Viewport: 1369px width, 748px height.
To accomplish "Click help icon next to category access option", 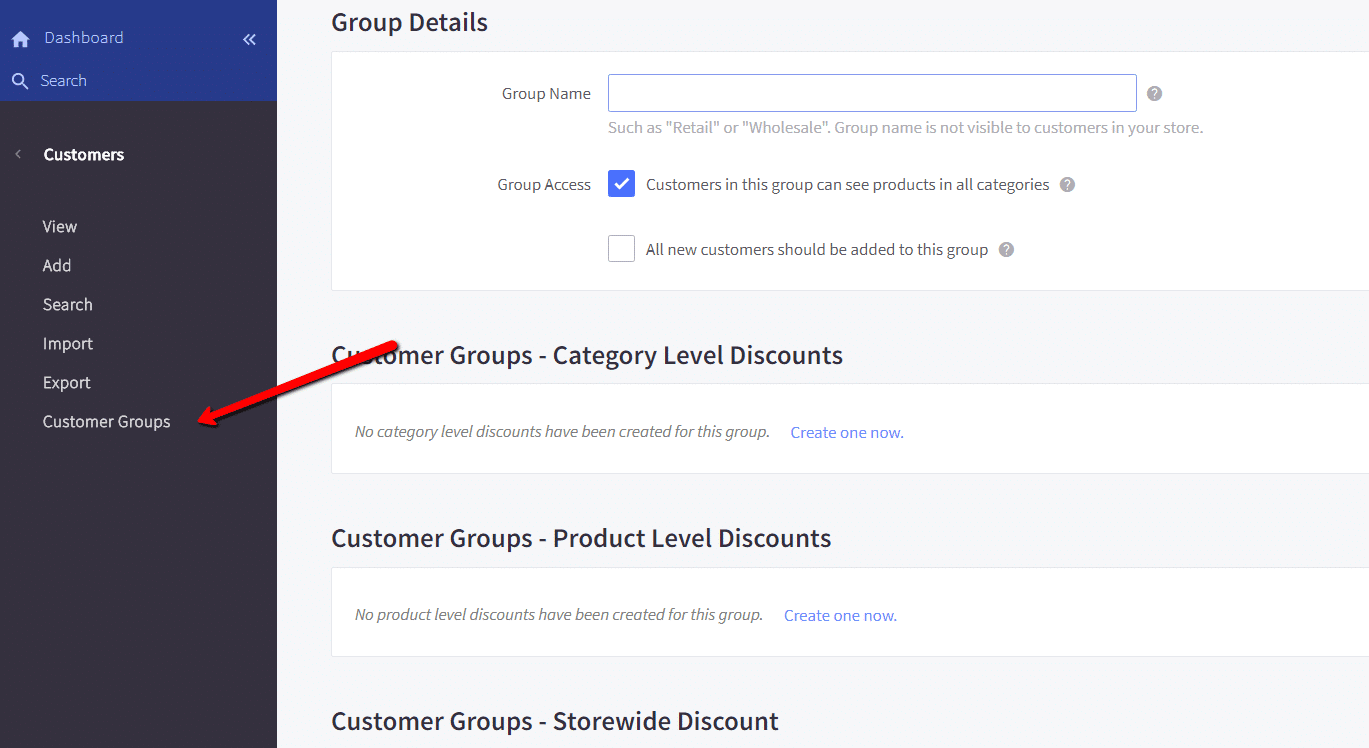I will [1067, 185].
